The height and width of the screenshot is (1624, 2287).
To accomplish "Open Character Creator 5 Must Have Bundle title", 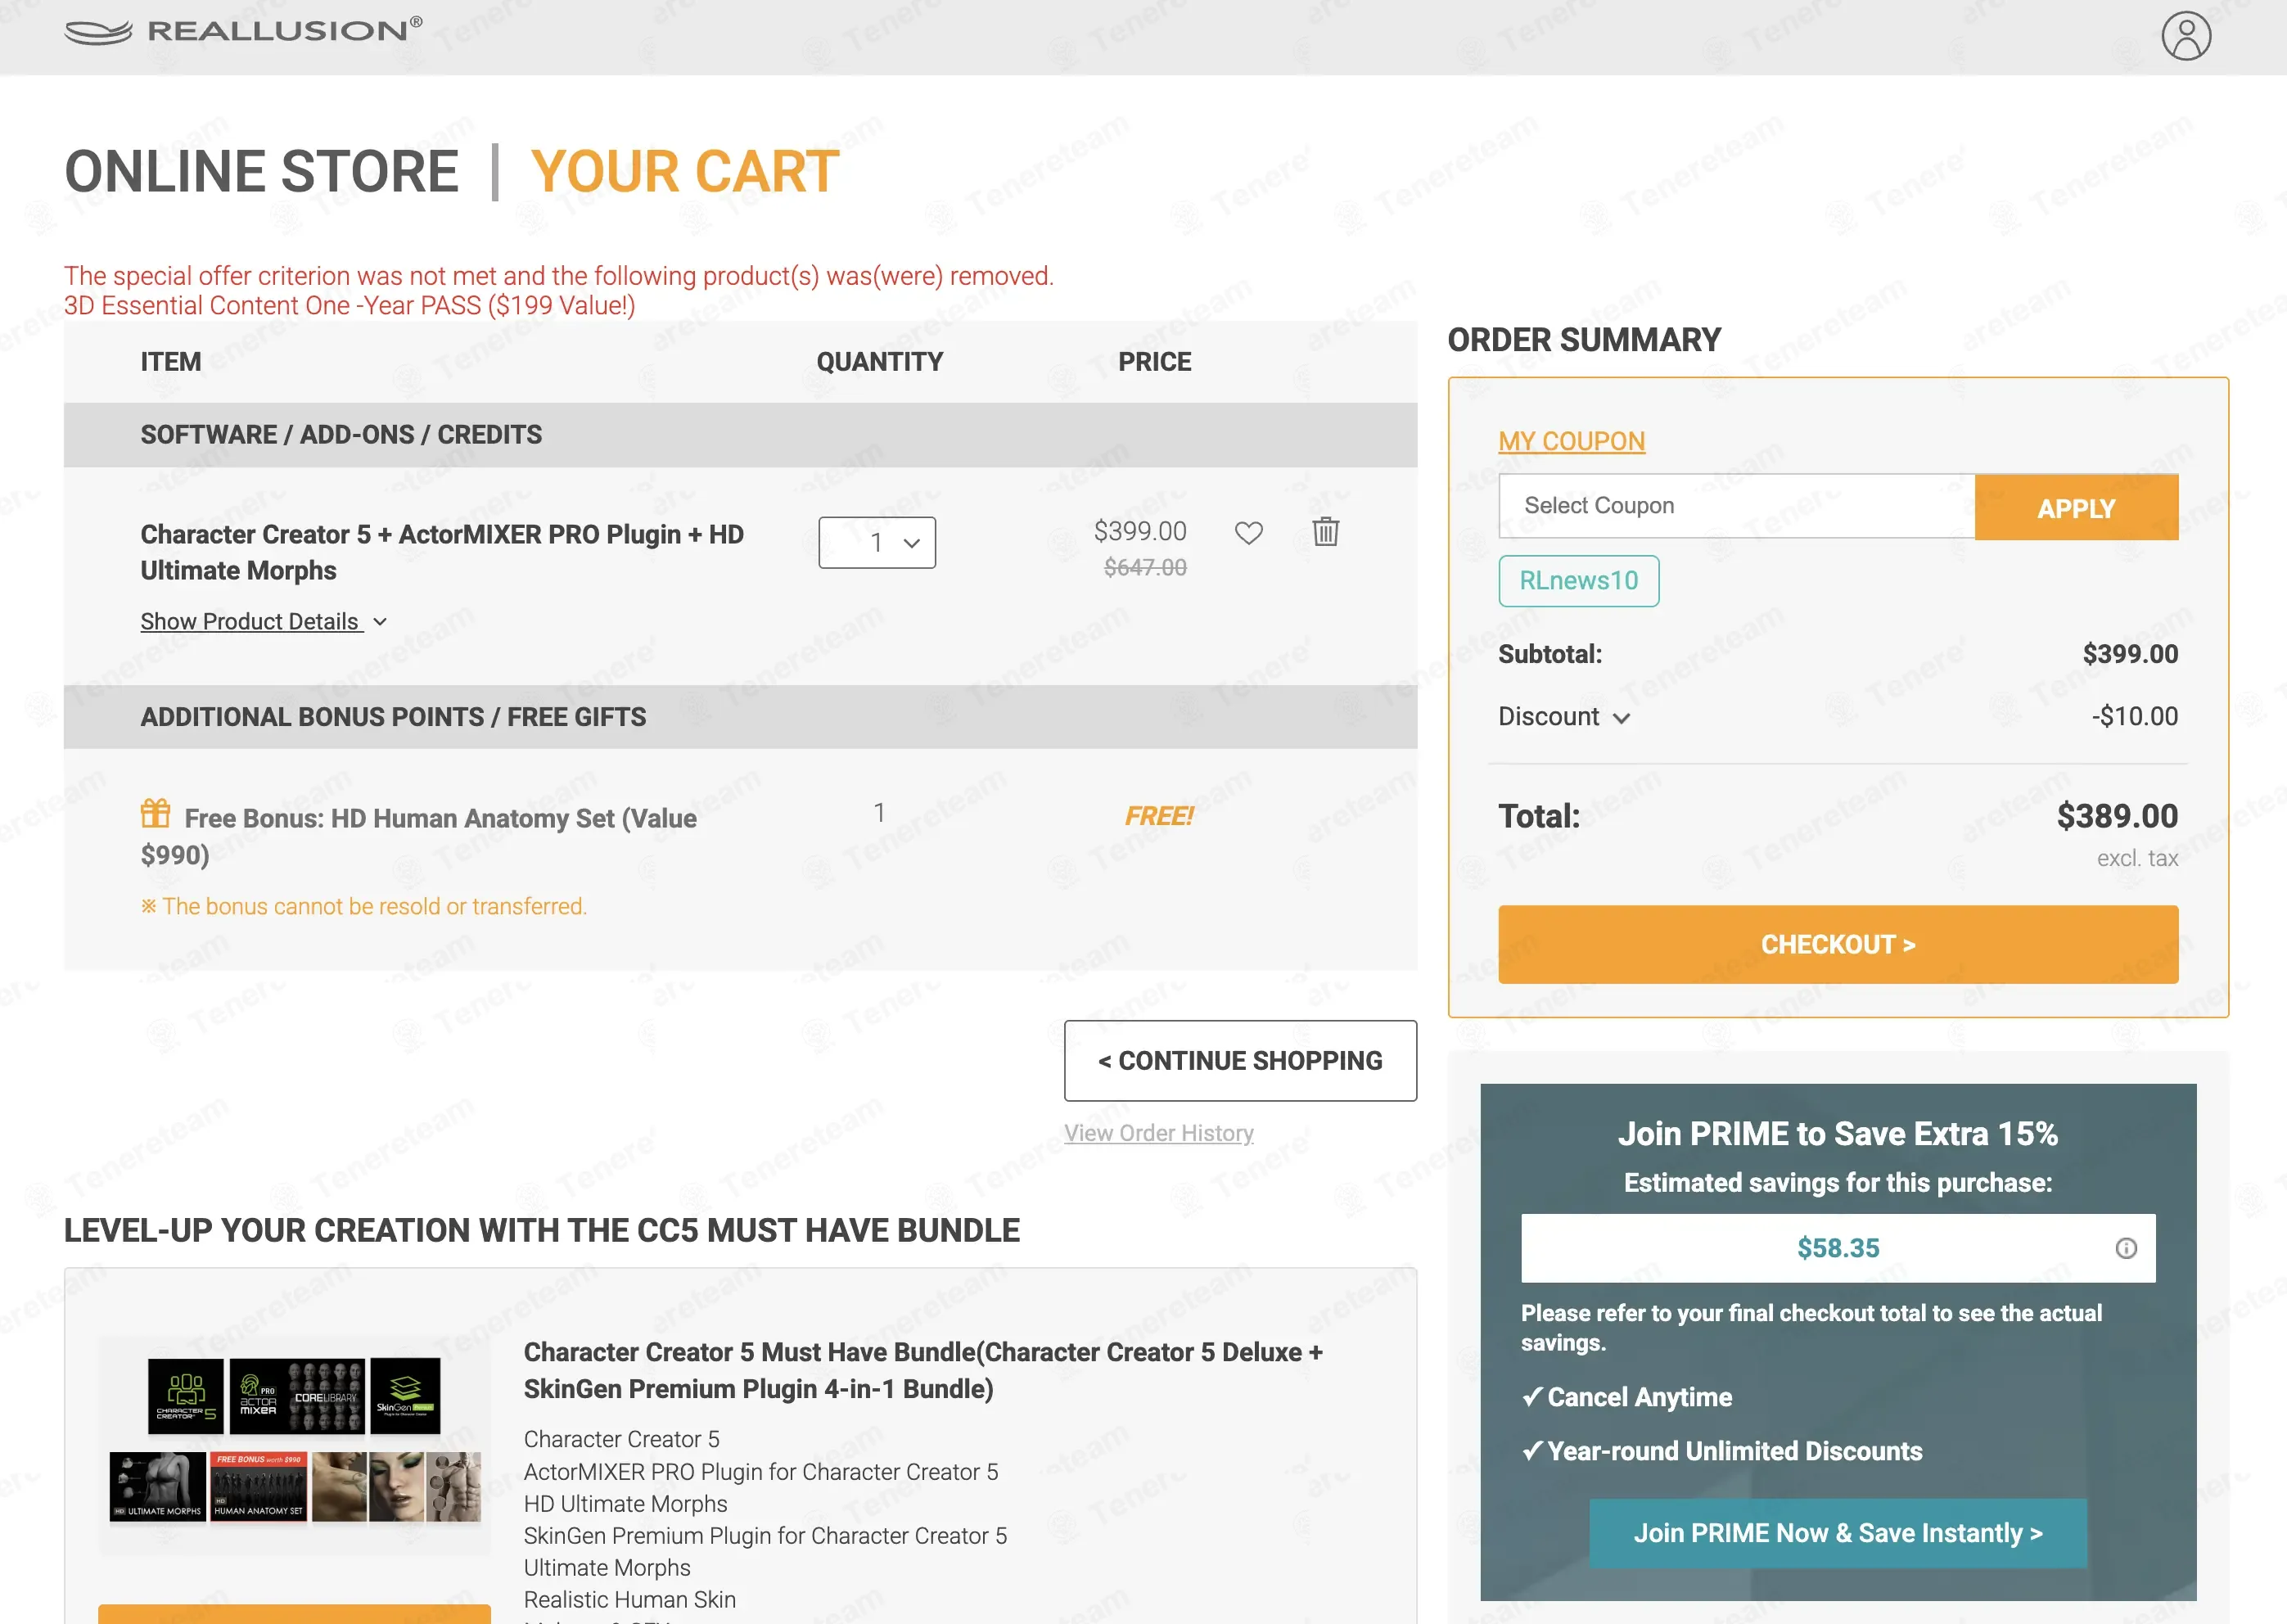I will [x=922, y=1370].
